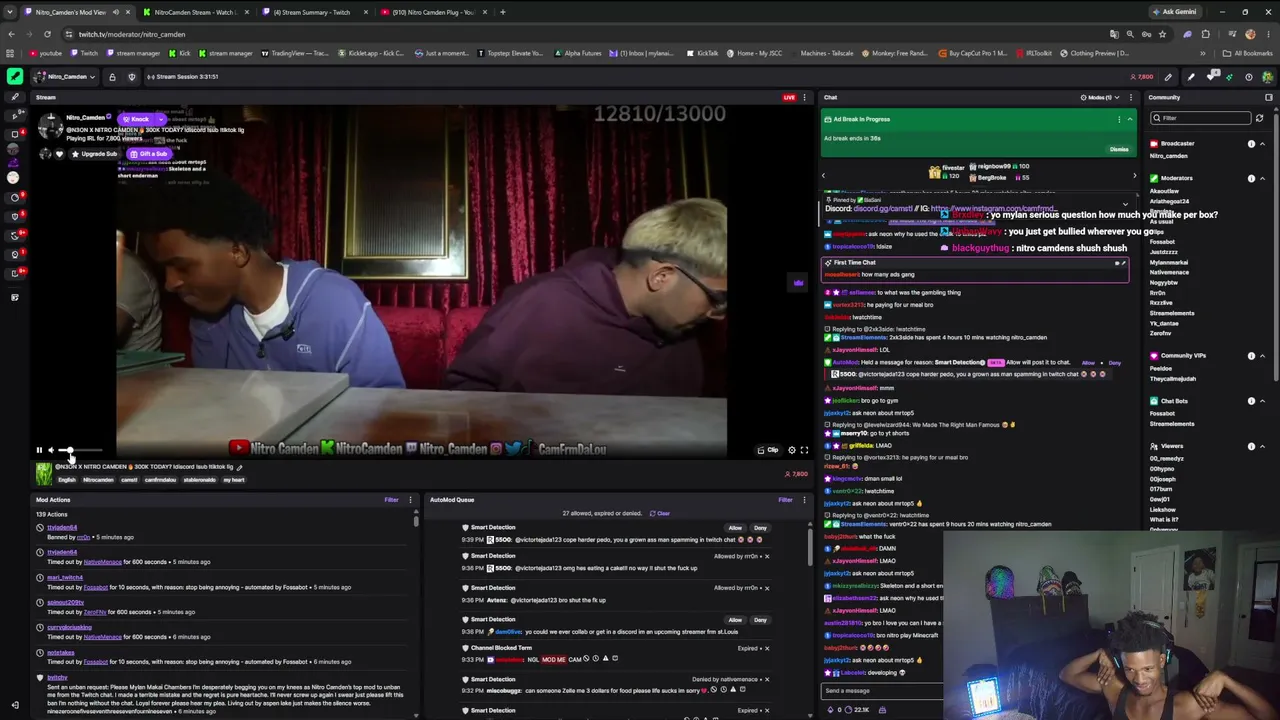Open the Knock button dropdown arrow
Screen dimensions: 1280x720
[160, 119]
